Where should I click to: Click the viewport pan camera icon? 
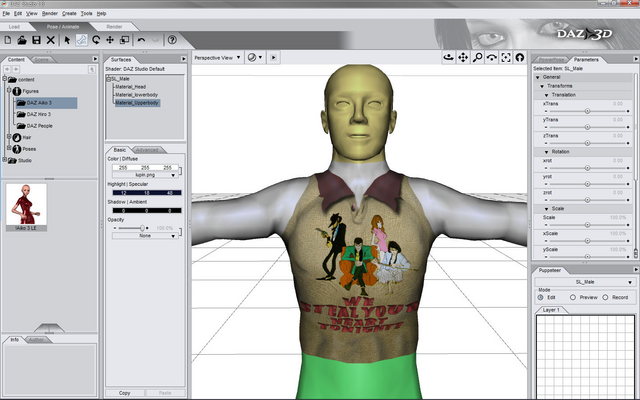(x=463, y=58)
